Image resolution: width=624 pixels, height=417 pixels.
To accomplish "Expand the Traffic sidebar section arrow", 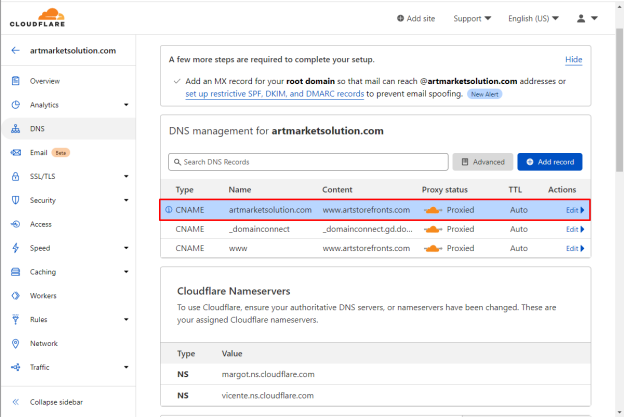I will pyautogui.click(x=126, y=367).
